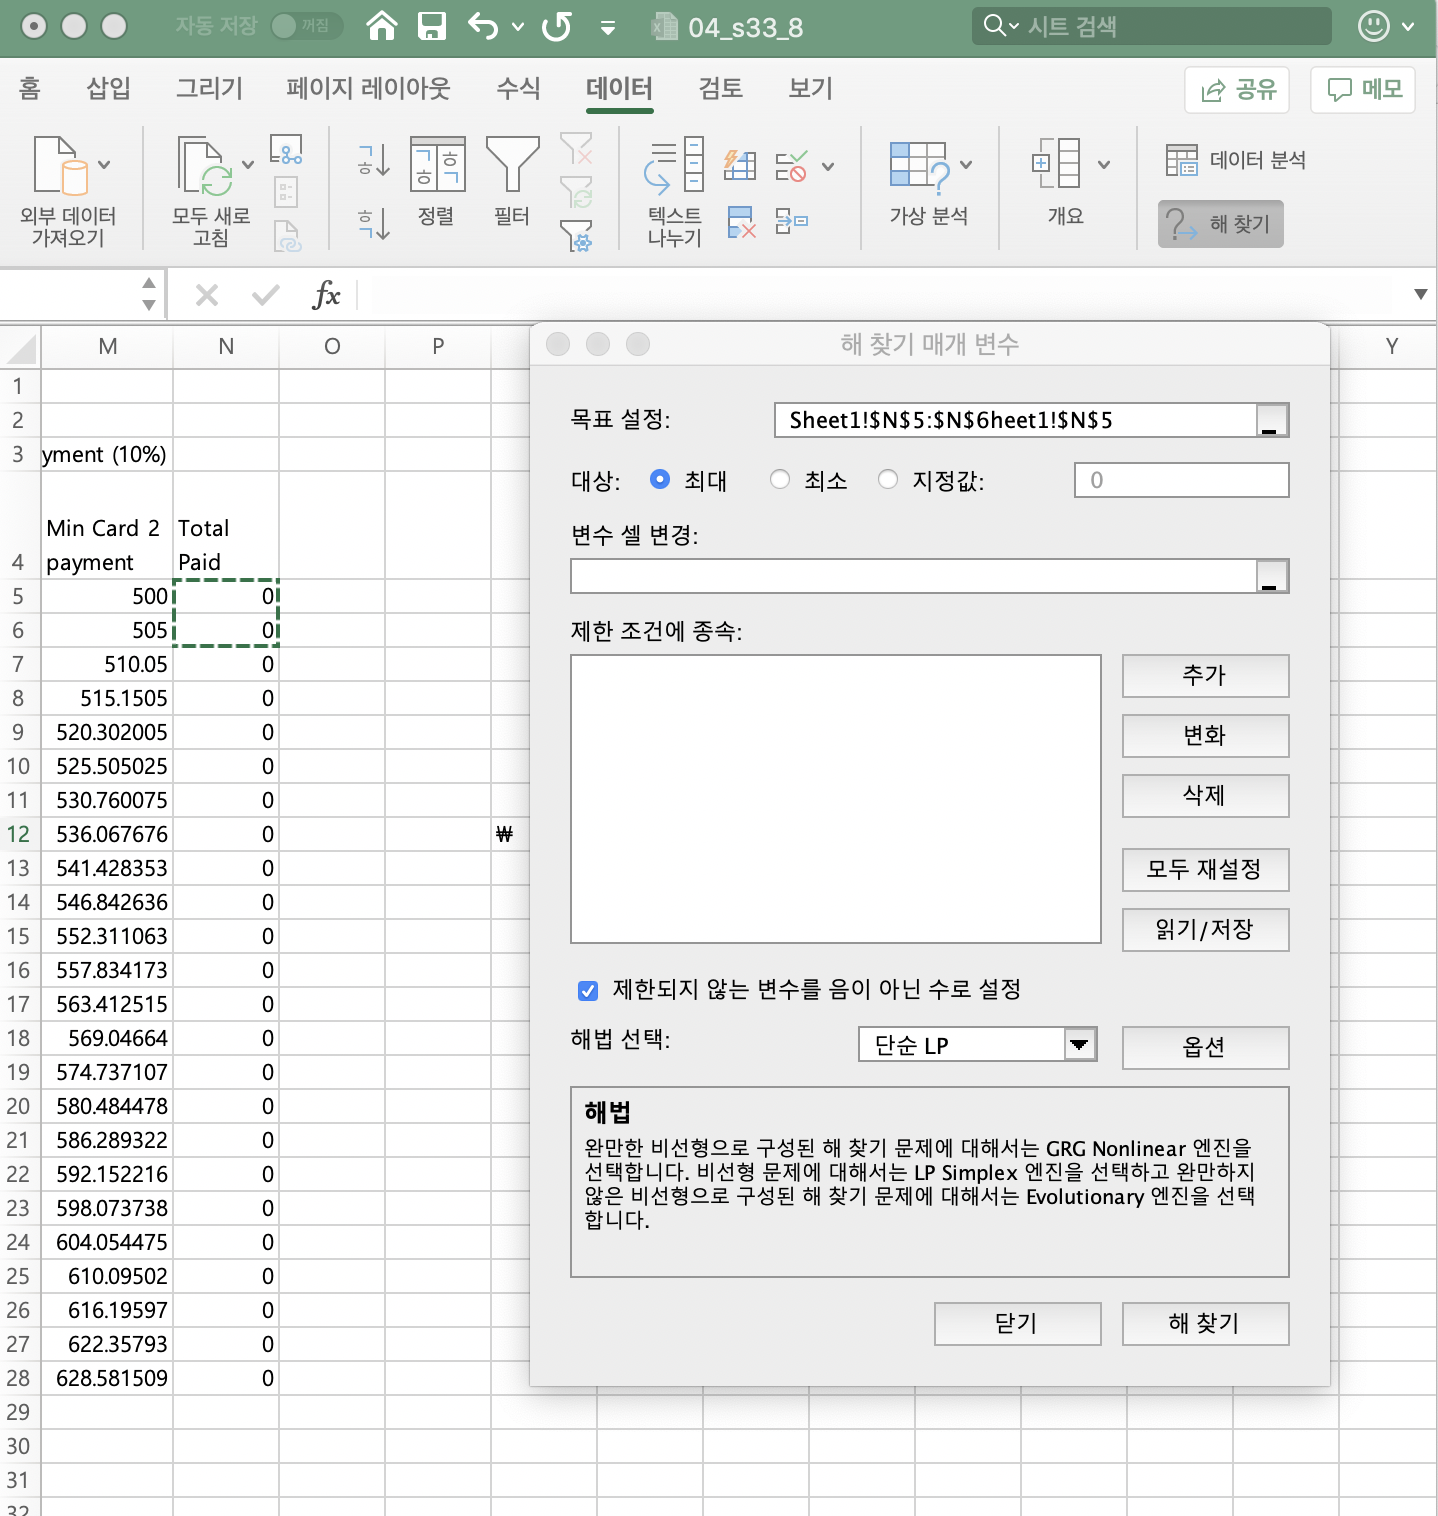The image size is (1438, 1516).
Task: Open 데이터 분석 data analysis tool
Action: click(x=1235, y=160)
